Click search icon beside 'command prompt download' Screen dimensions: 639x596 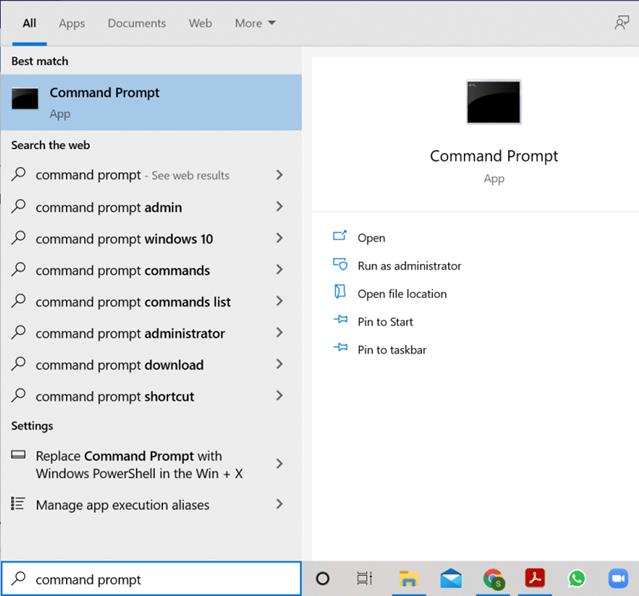tap(18, 364)
